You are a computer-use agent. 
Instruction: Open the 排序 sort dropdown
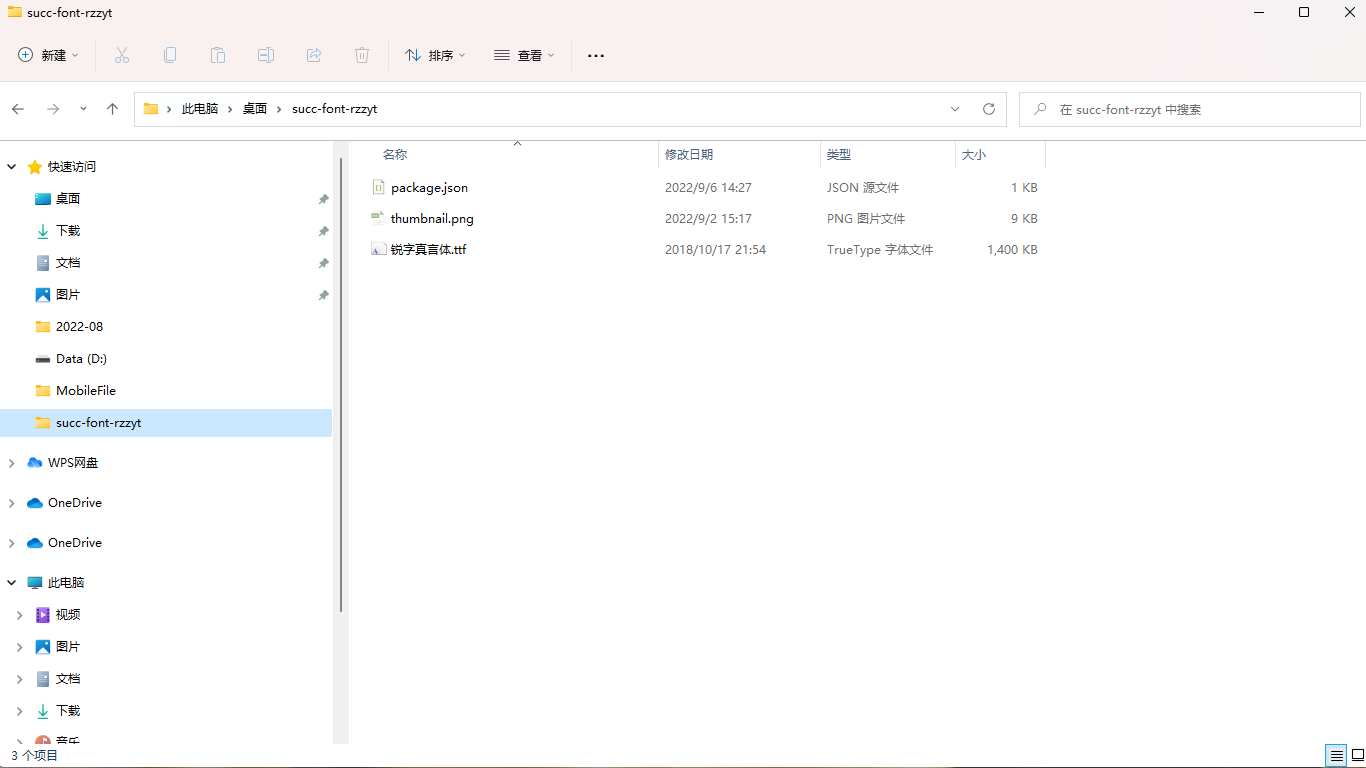(x=435, y=55)
